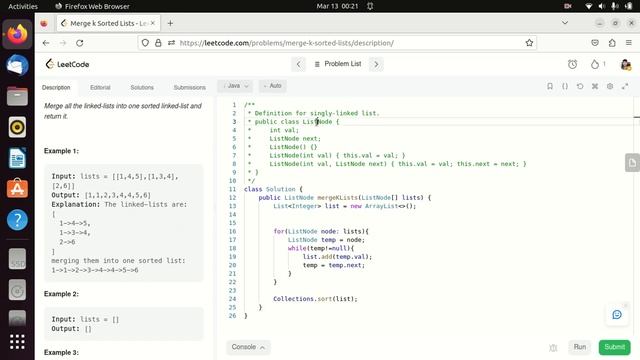This screenshot has height=360, width=640.
Task: Open the user profile avatar
Action: click(625, 64)
